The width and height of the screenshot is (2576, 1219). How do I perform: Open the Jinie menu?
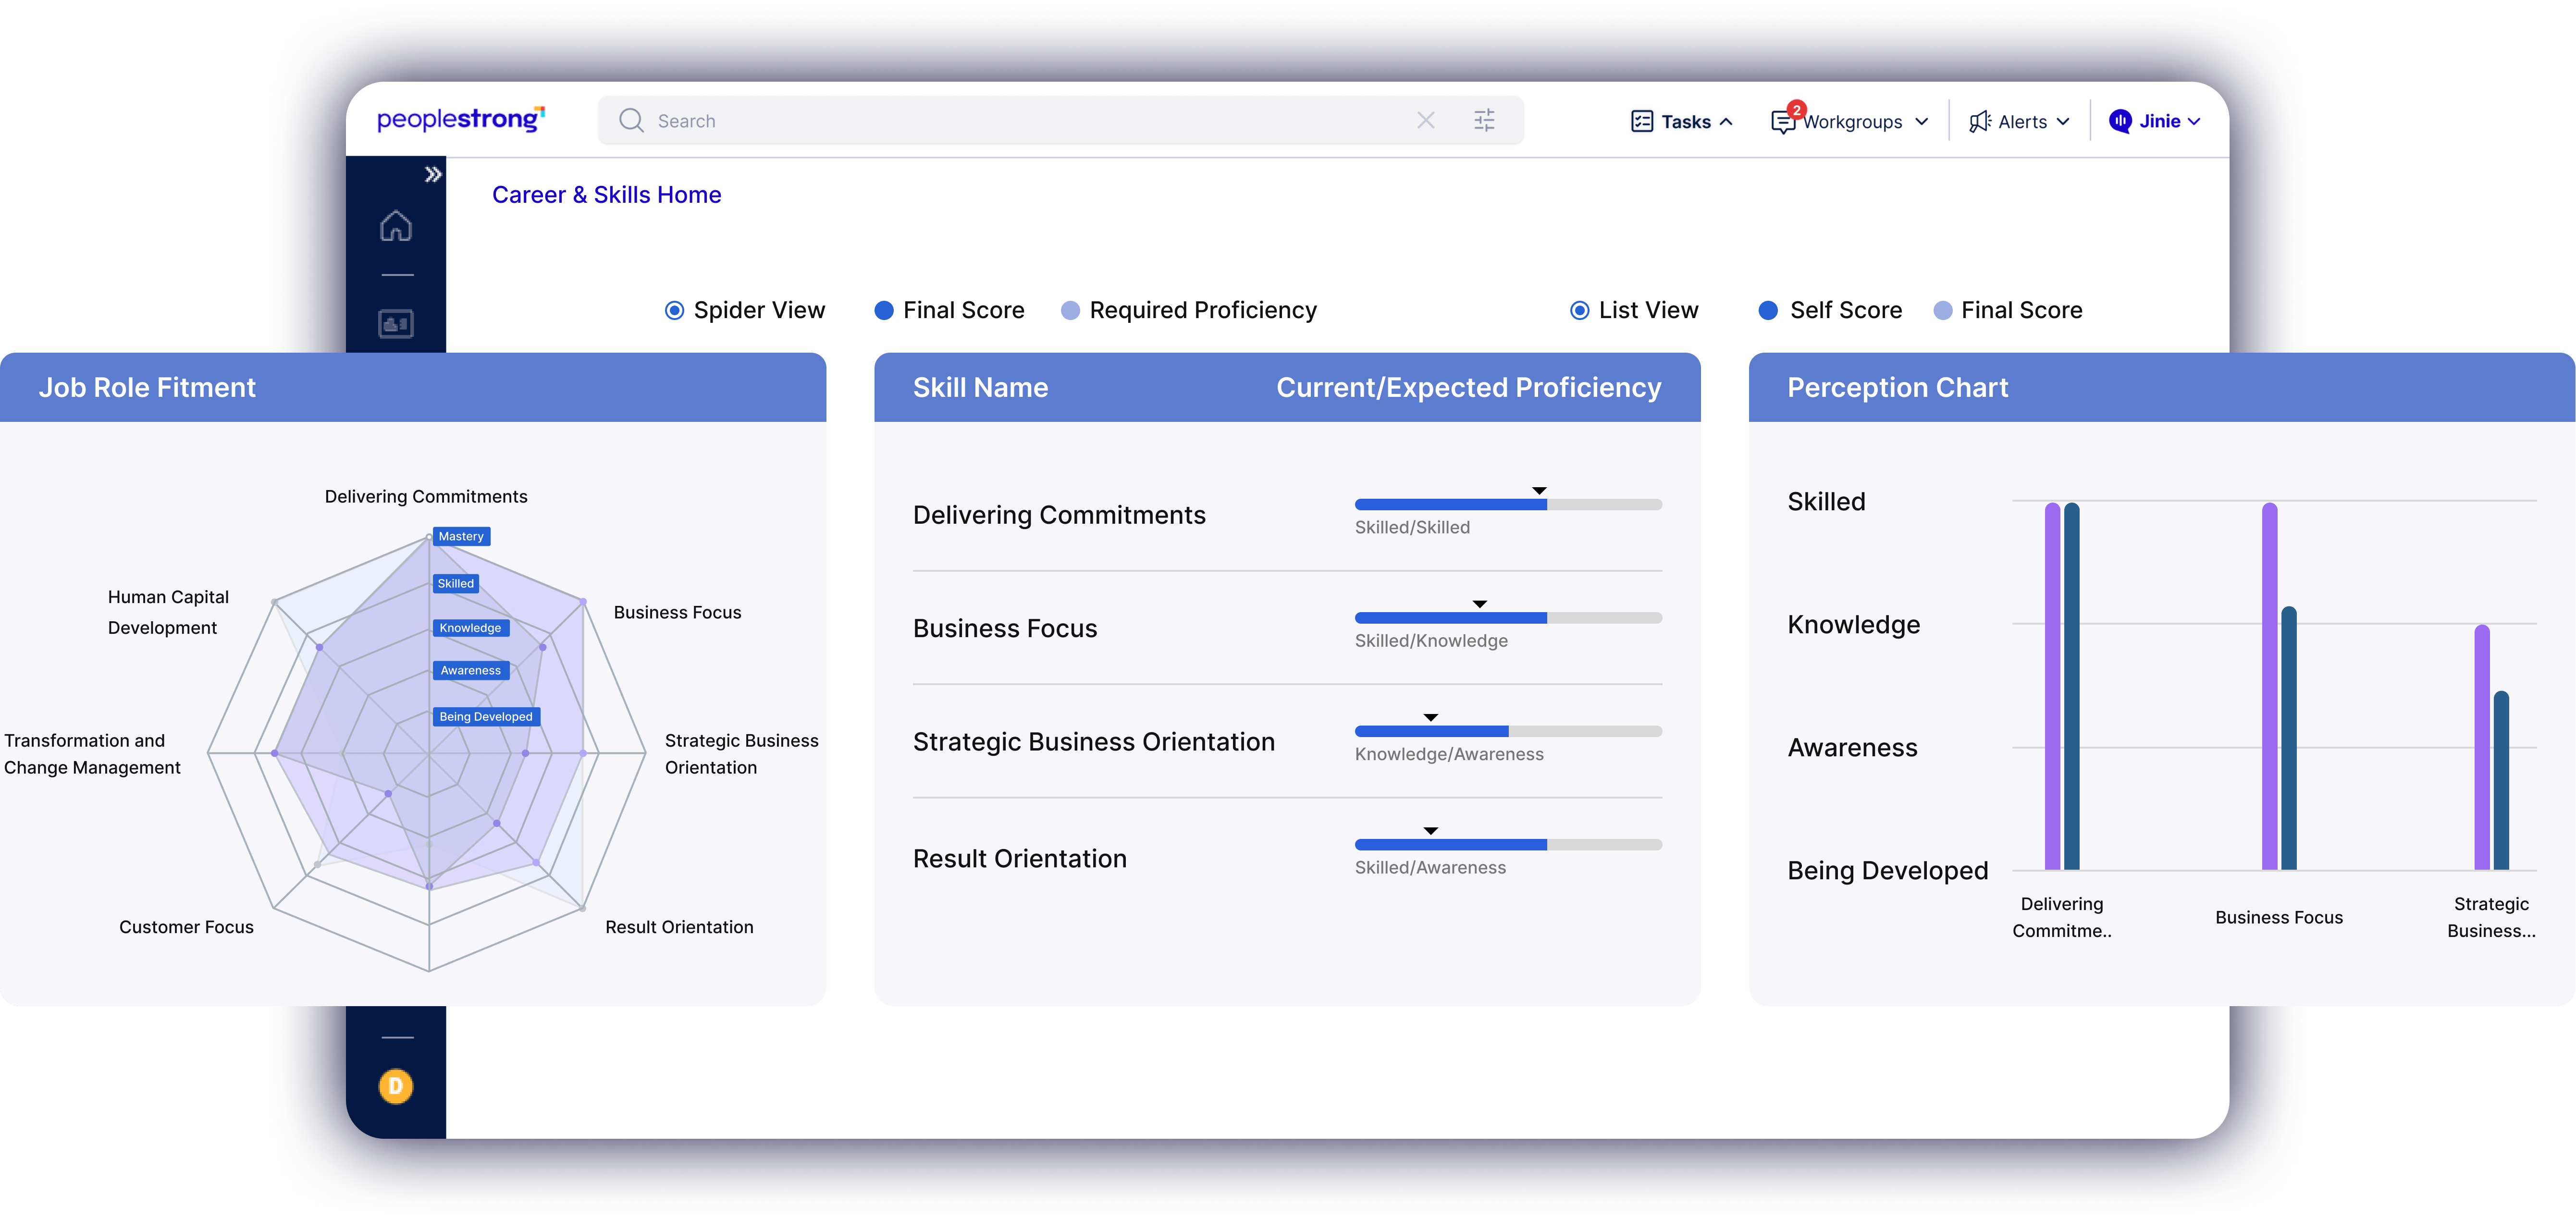click(x=2156, y=122)
